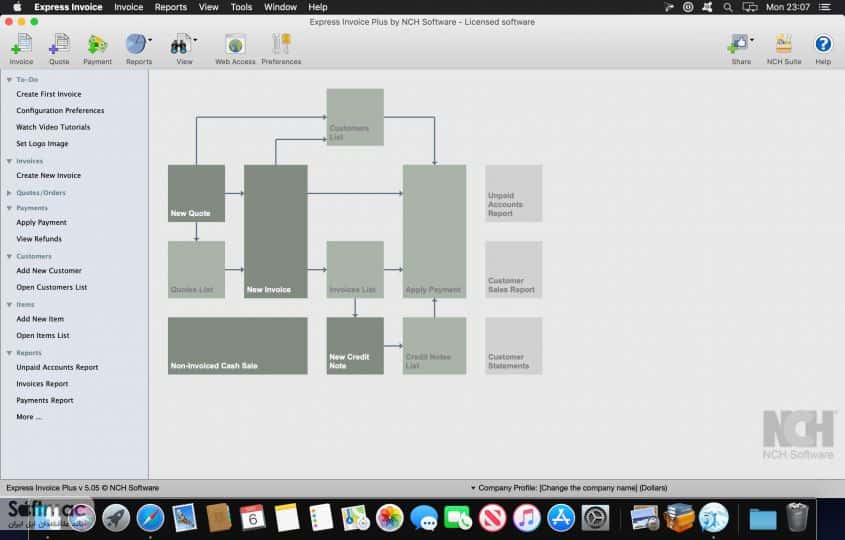Open Share toolbar dropdown arrow

(x=752, y=40)
